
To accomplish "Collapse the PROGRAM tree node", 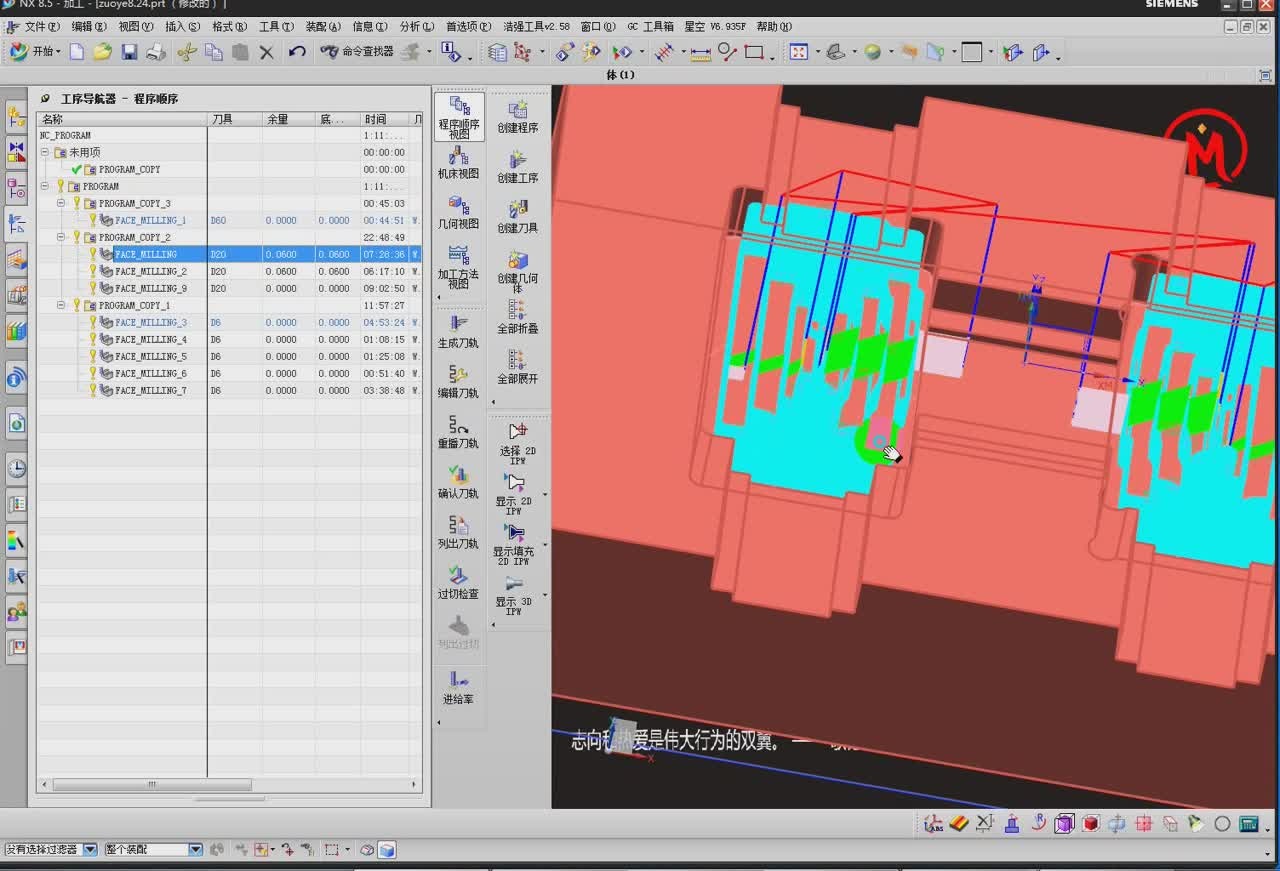I will coord(45,186).
